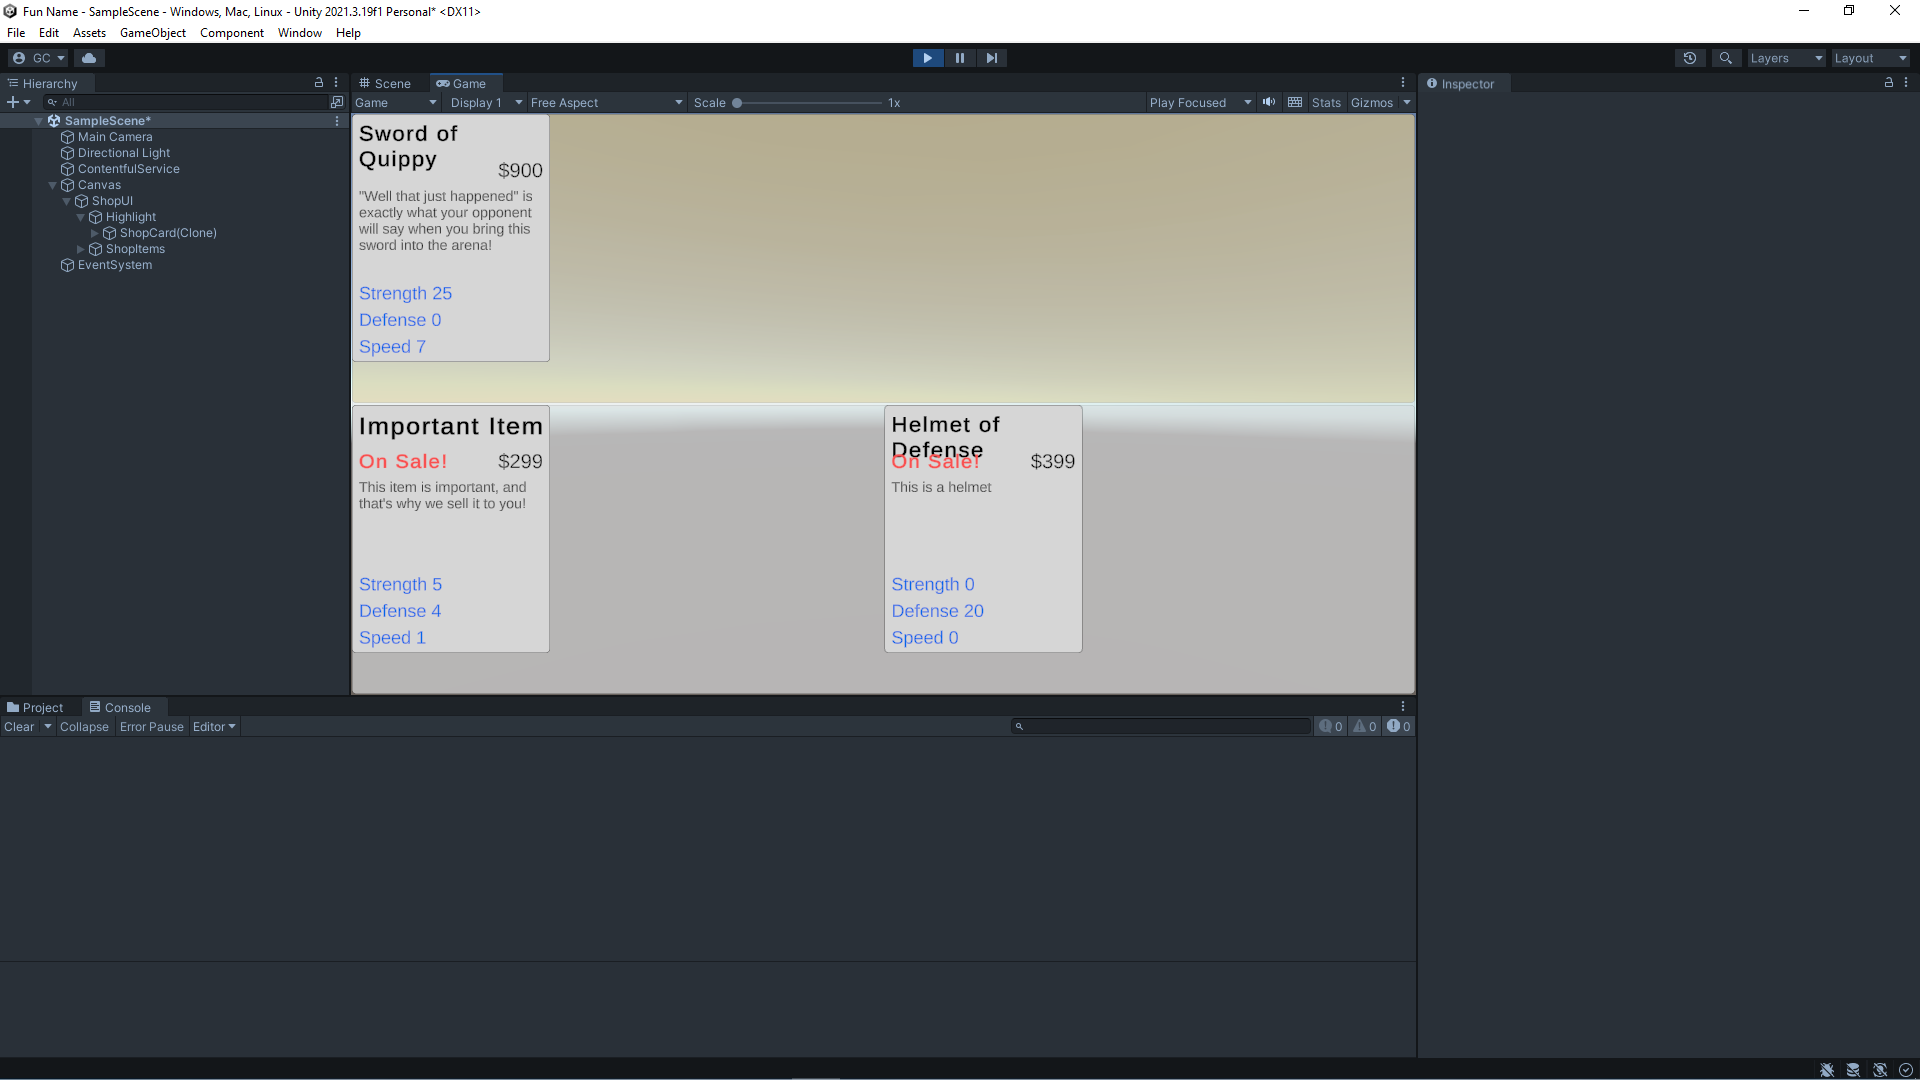Screen dimensions: 1920x1080
Task: Click the Mute audio icon in Game view
Action: click(1269, 102)
